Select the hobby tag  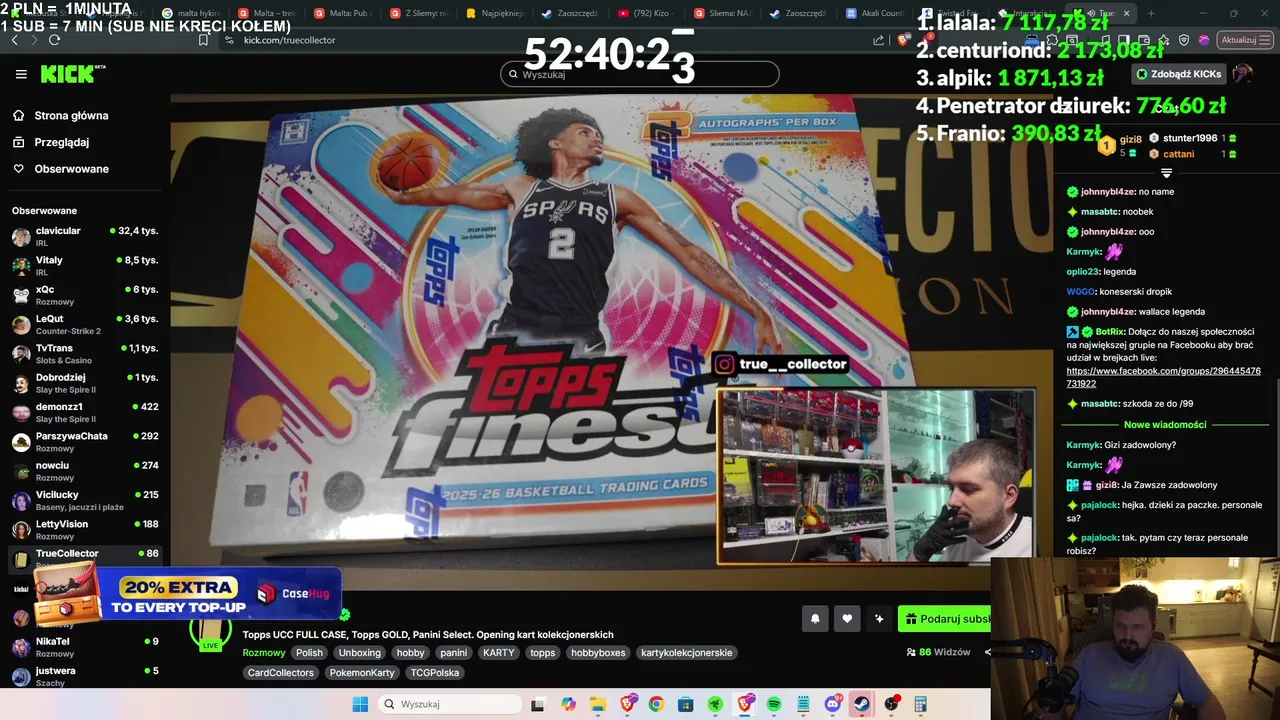[x=410, y=653]
